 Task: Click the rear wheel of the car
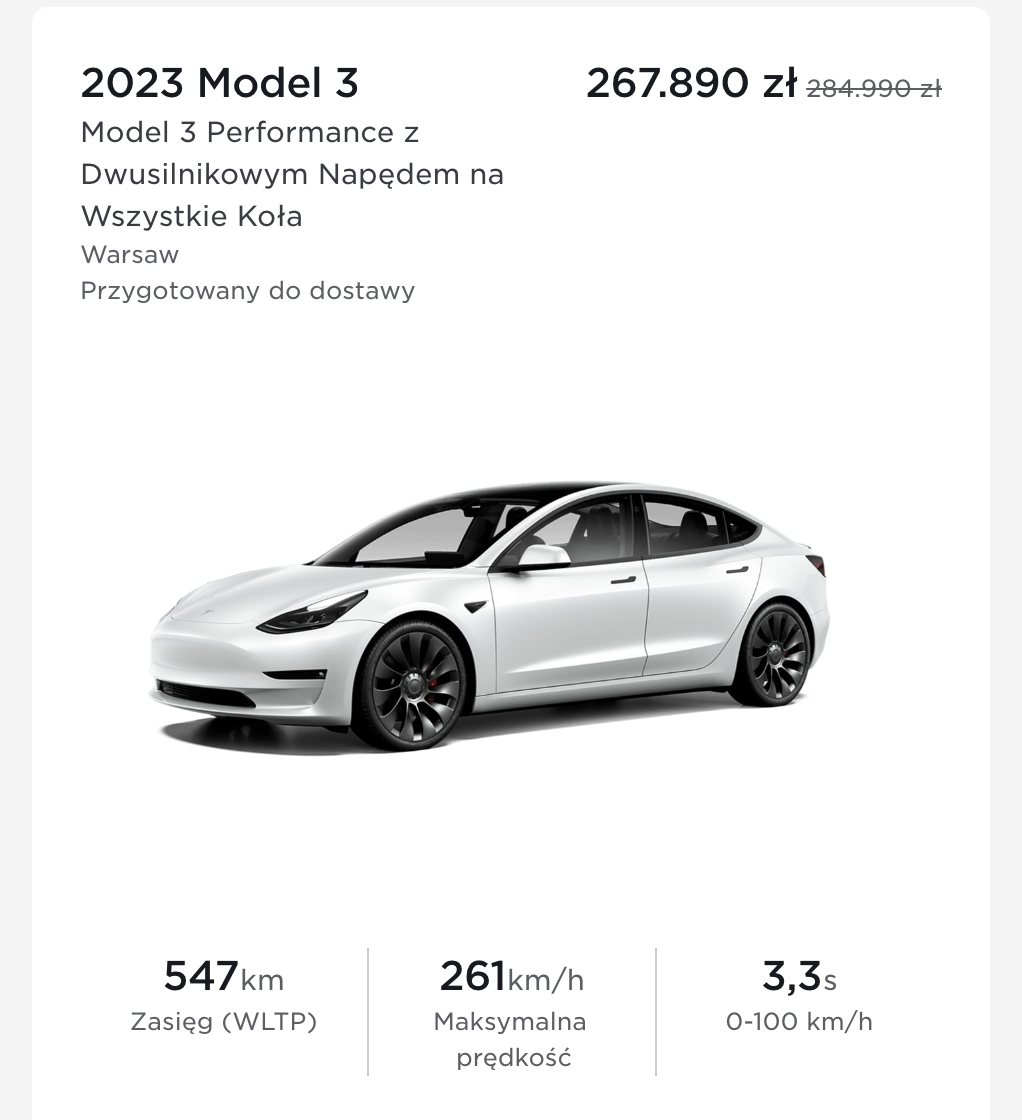tap(773, 655)
